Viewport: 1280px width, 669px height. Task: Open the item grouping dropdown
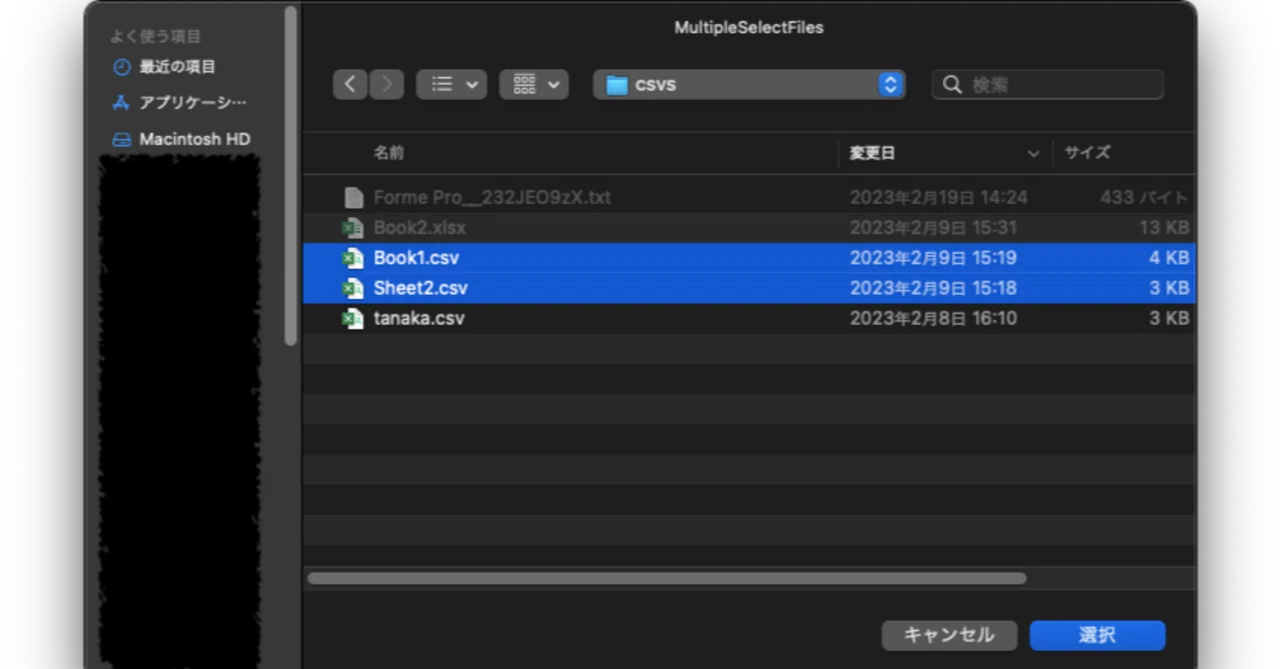pos(534,85)
